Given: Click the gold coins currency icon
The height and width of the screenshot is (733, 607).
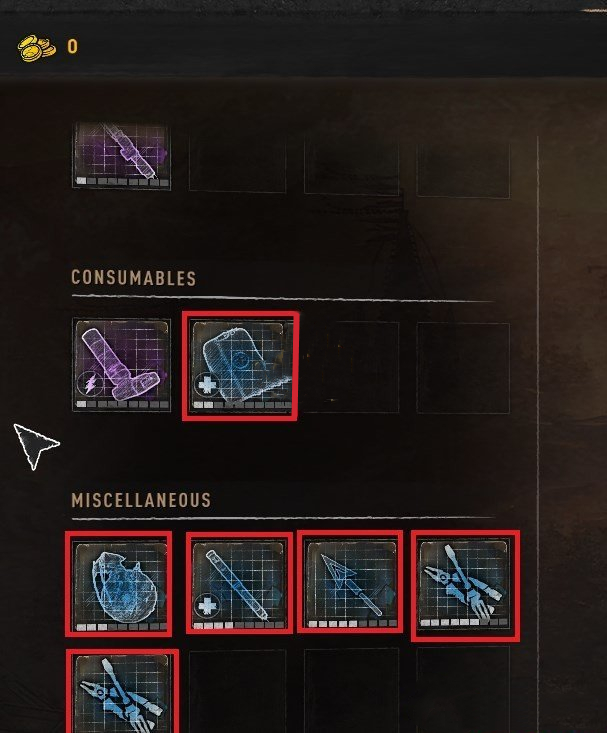Looking at the screenshot, I should pyautogui.click(x=36, y=47).
